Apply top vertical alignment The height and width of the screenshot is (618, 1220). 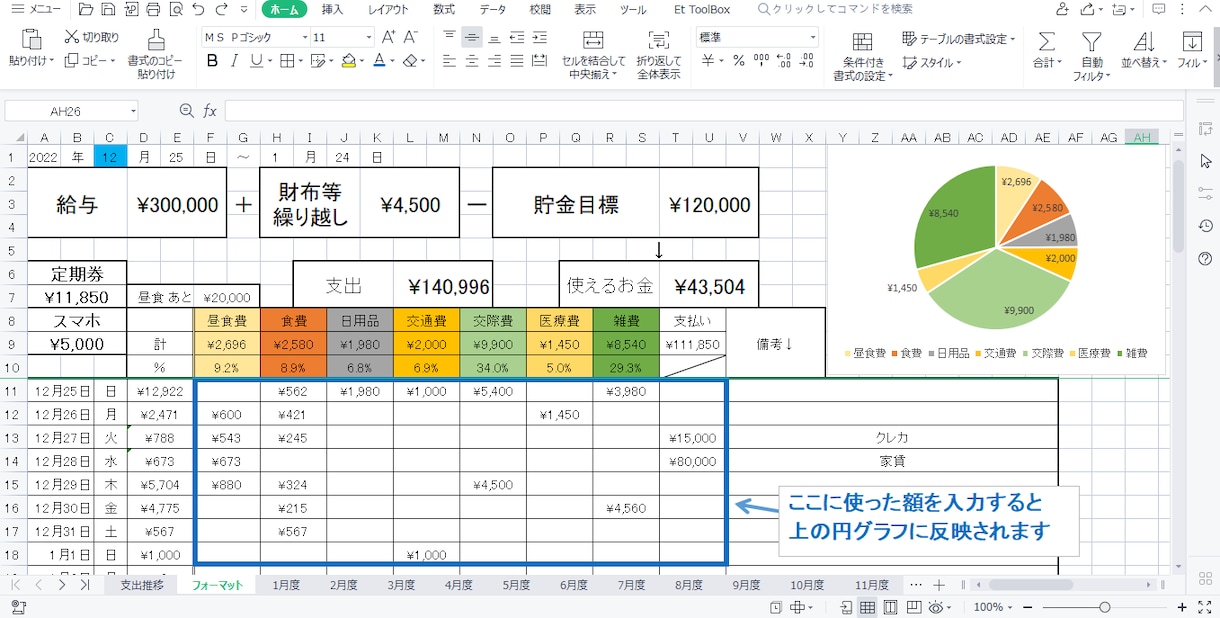[449, 37]
